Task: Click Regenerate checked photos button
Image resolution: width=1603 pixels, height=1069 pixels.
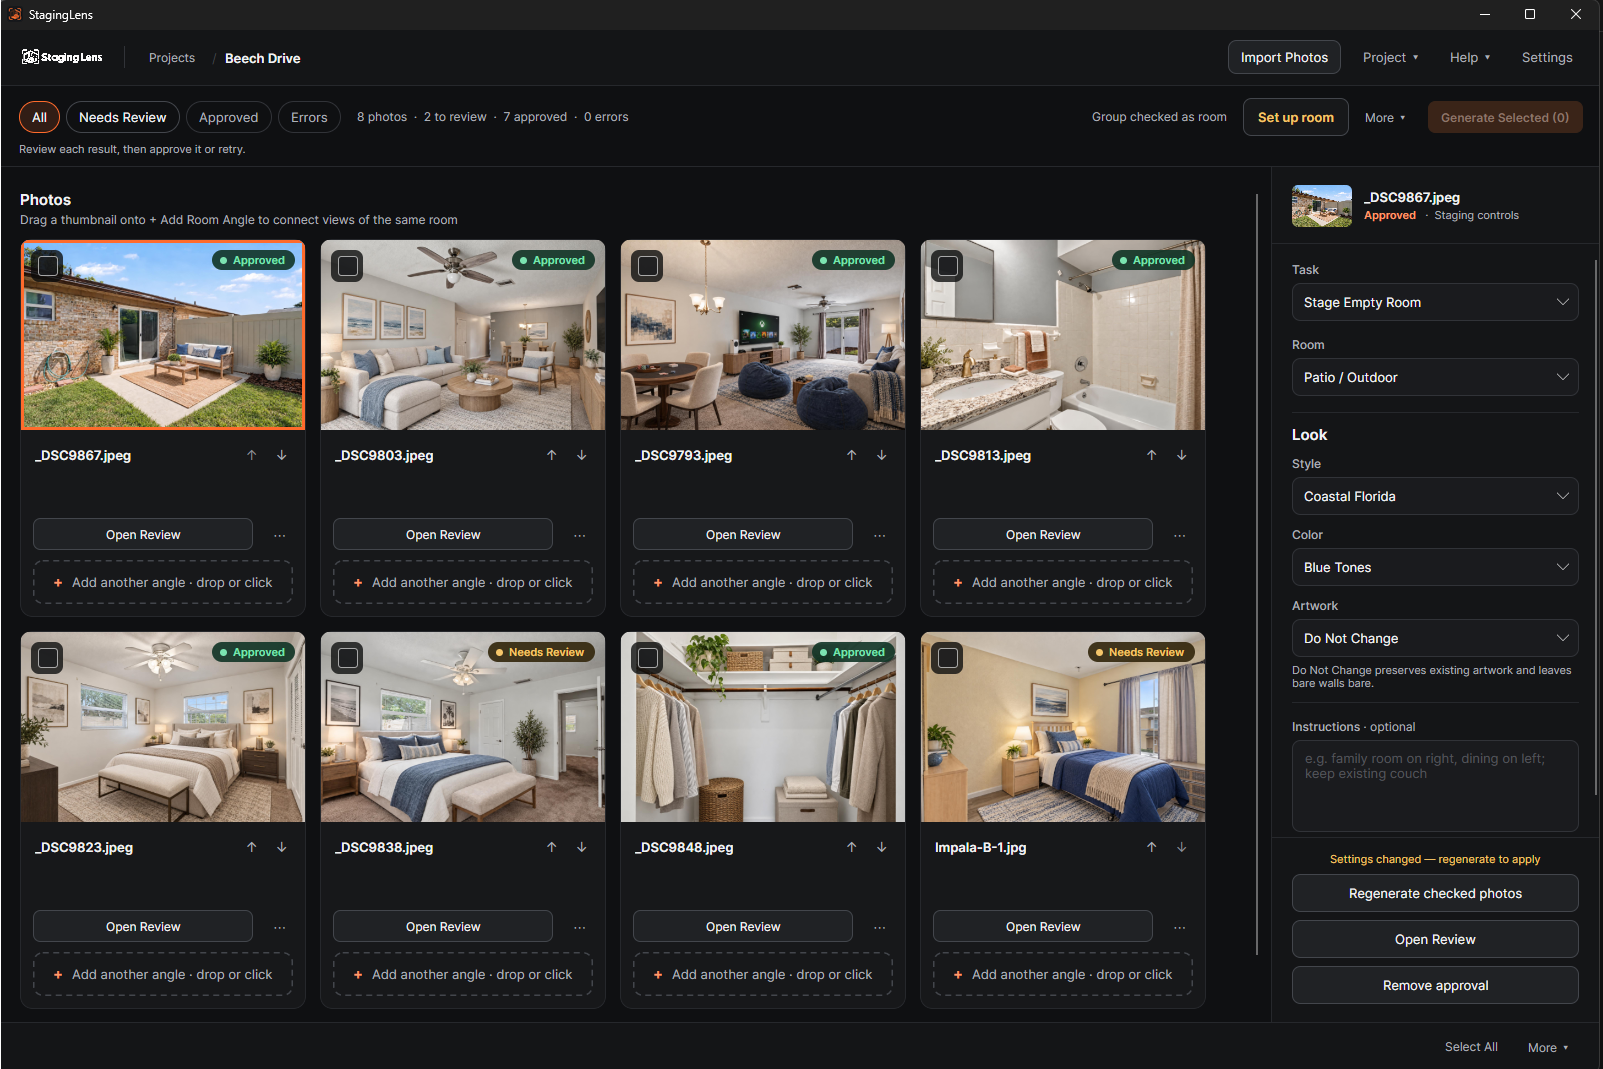Action: click(1435, 893)
